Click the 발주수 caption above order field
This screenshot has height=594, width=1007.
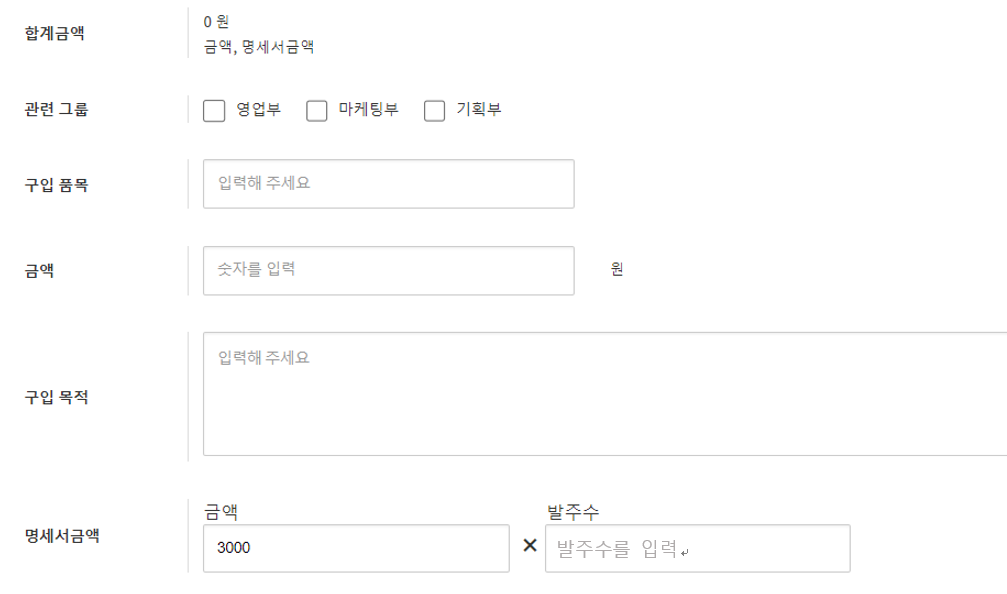(573, 512)
